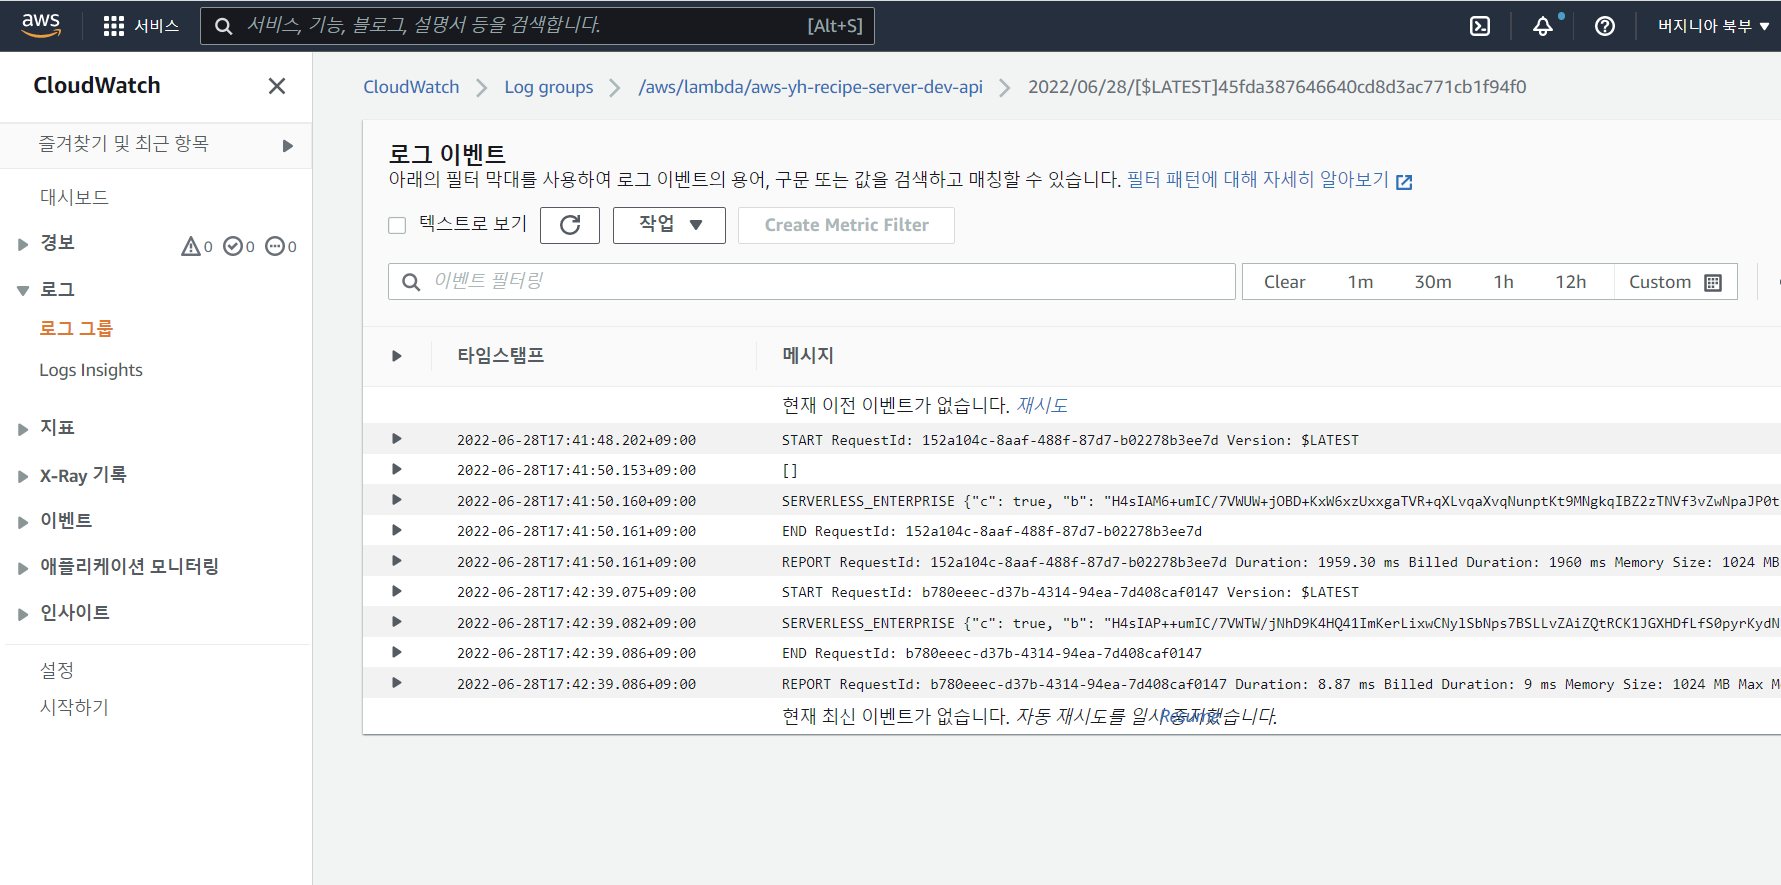Click the AWS logo home icon

41,25
